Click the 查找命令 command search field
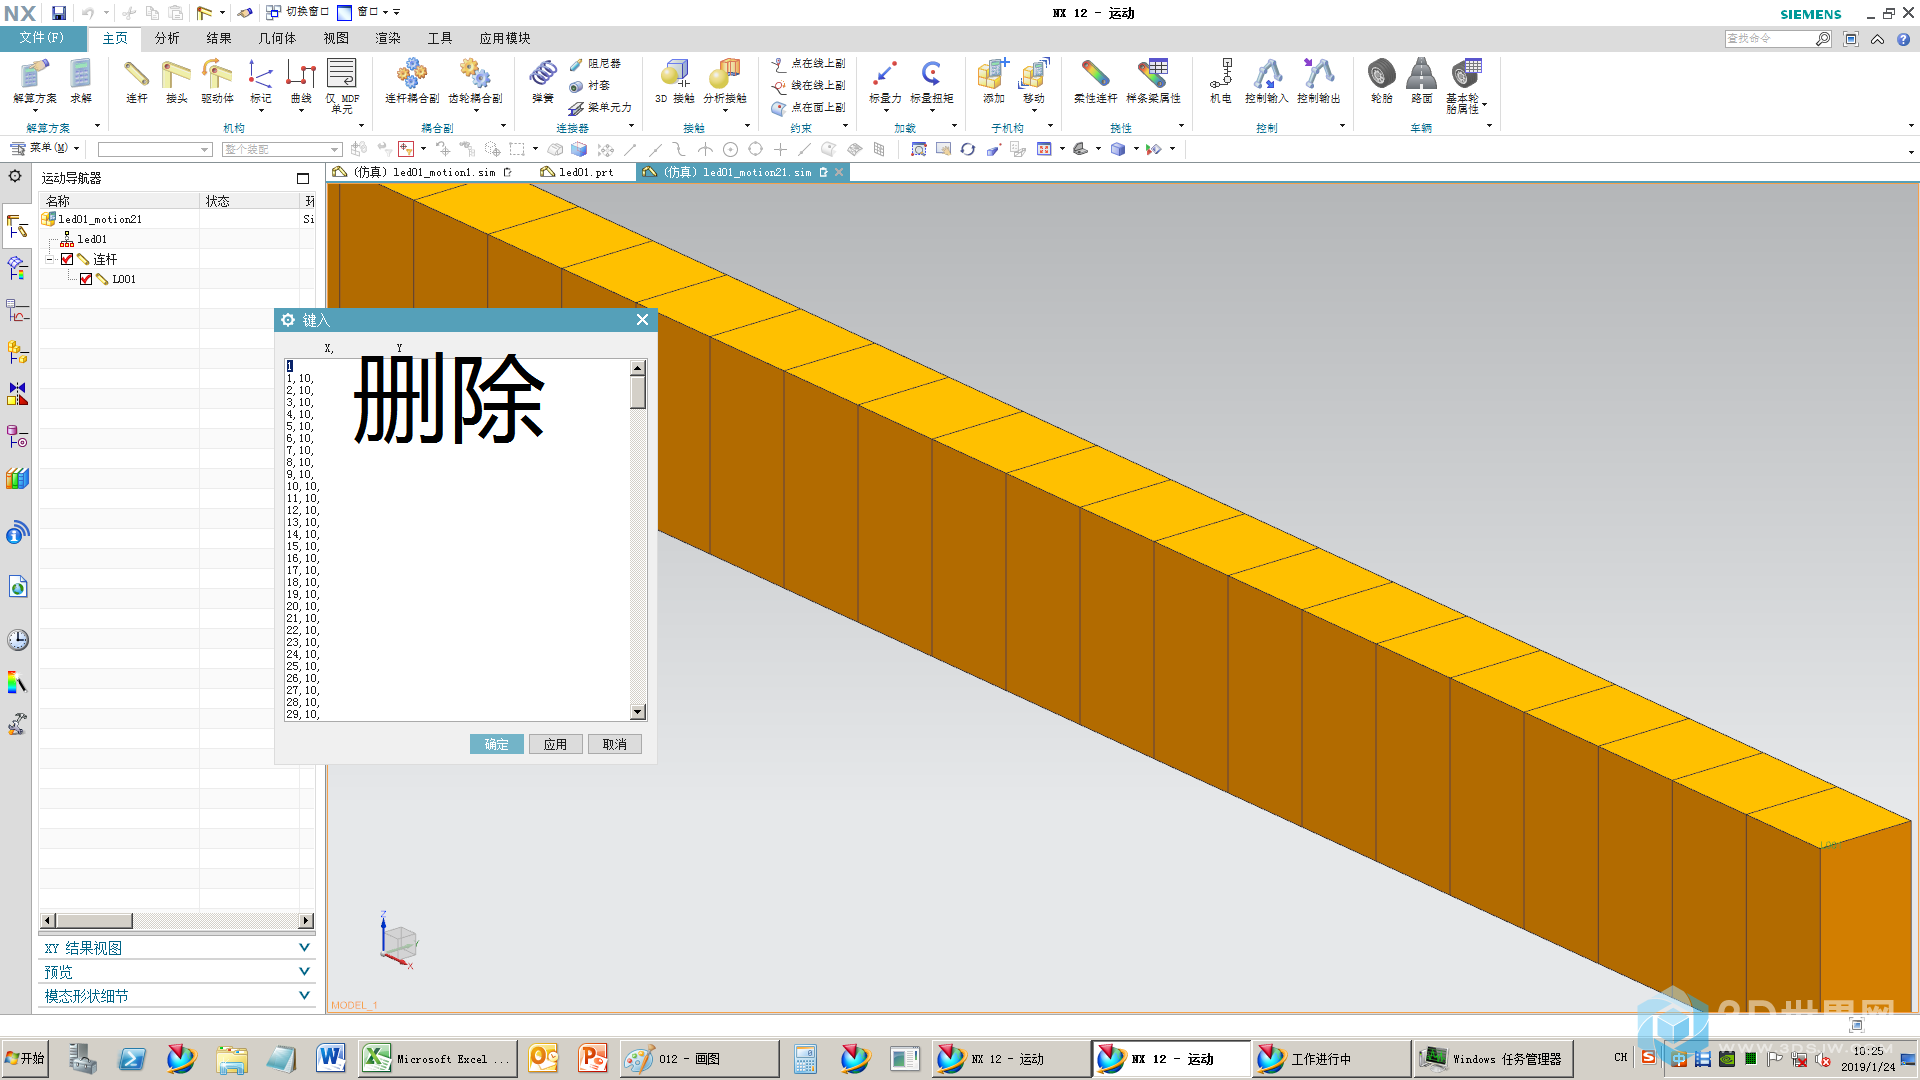The height and width of the screenshot is (1080, 1920). [1770, 38]
